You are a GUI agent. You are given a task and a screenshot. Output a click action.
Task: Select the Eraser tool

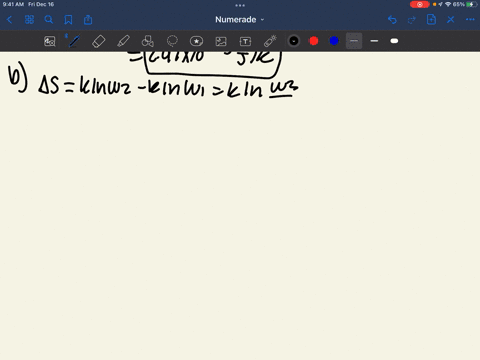[99, 41]
